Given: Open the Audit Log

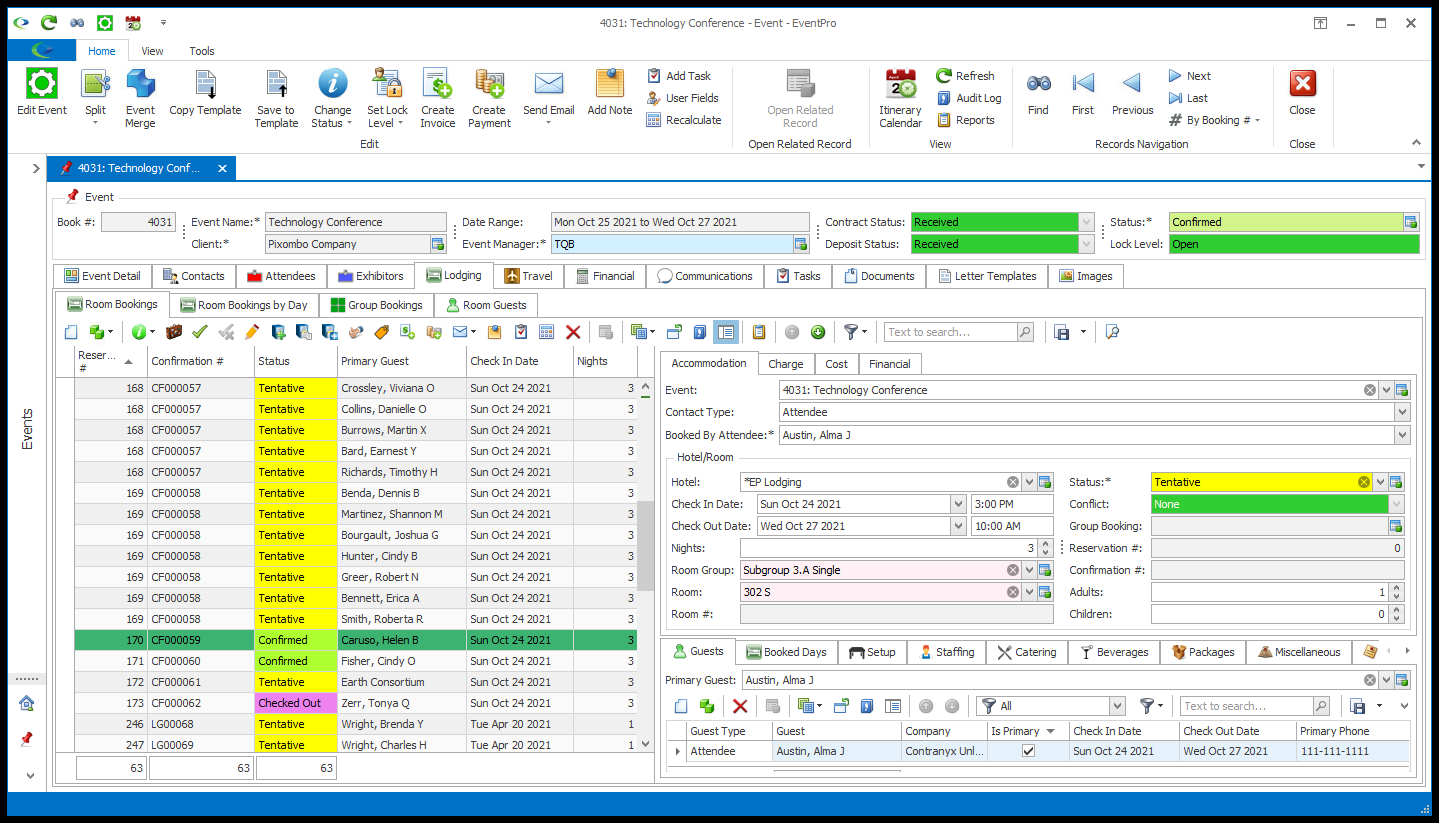Looking at the screenshot, I should (x=968, y=98).
